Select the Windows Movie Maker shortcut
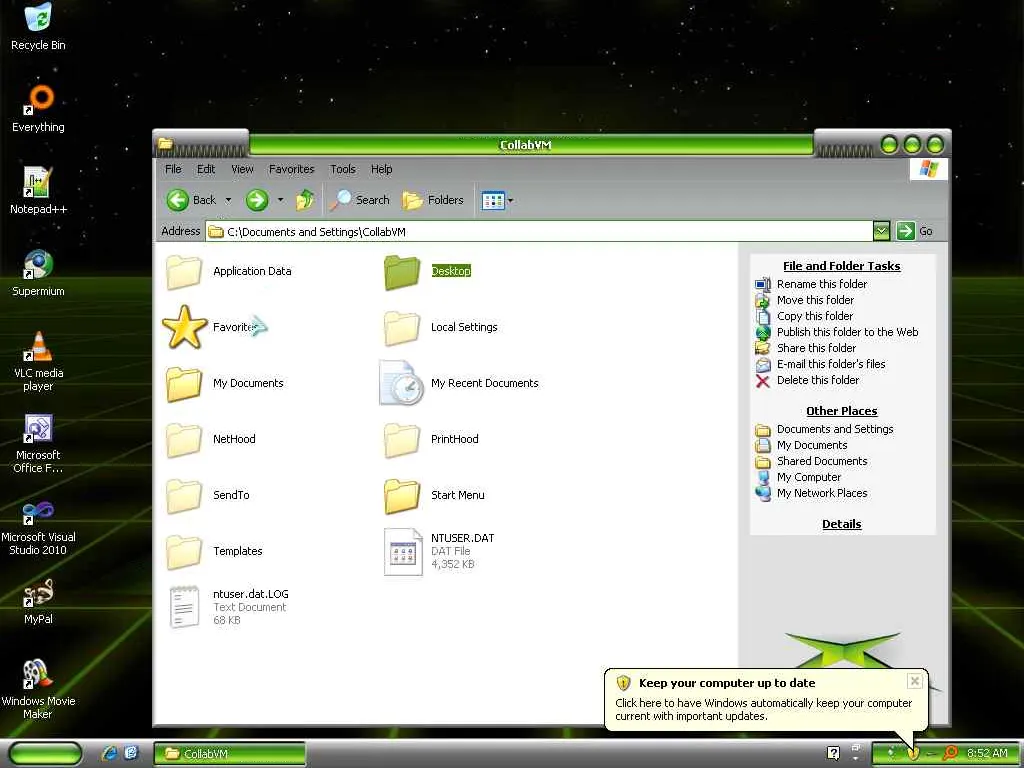Screen dimensions: 1024x768 click(x=38, y=689)
